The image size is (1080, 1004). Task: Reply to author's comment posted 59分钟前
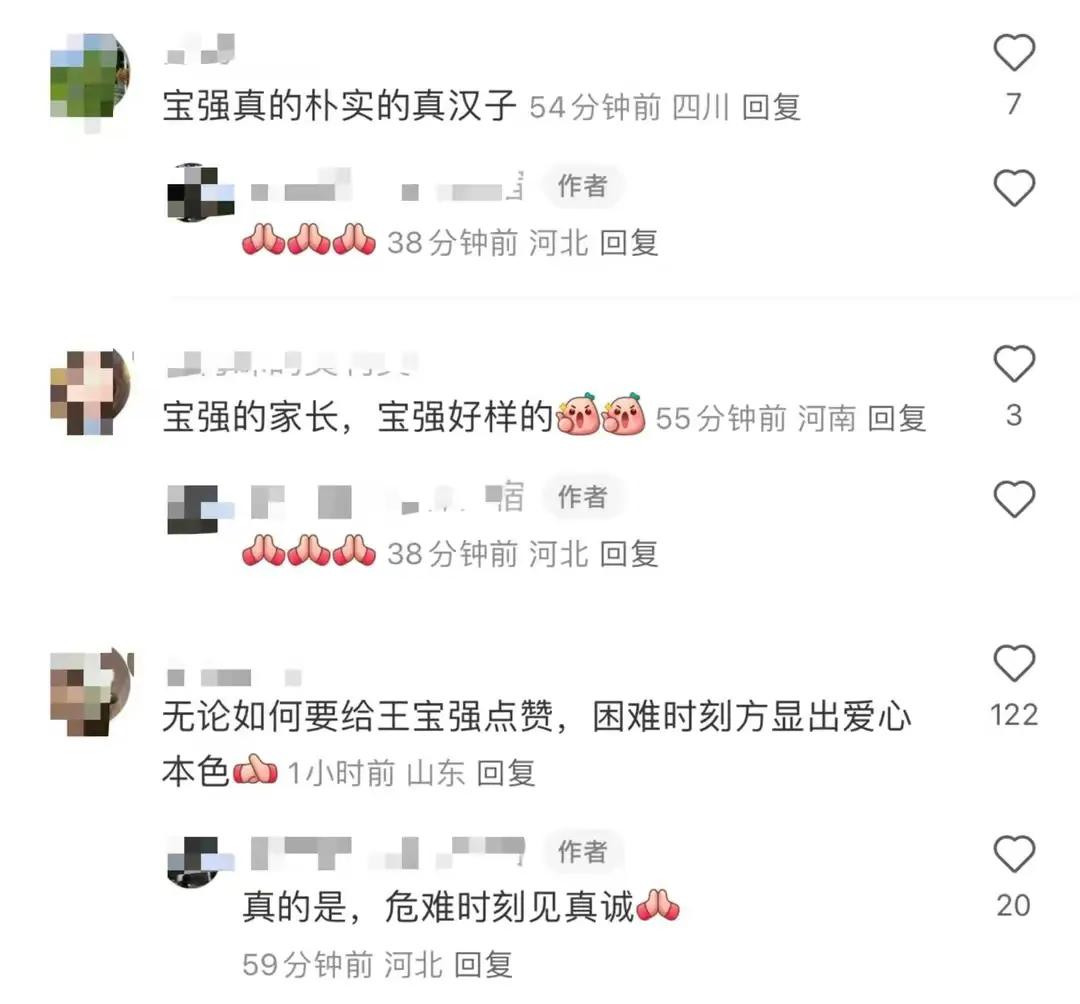click(x=484, y=964)
